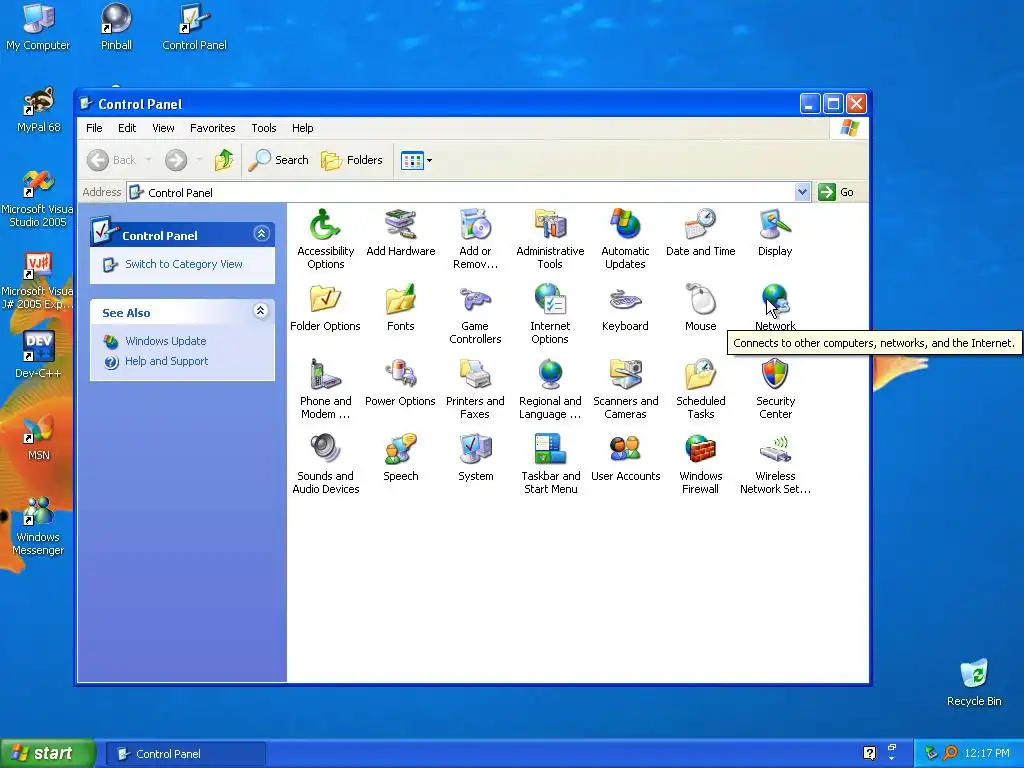Go up one level with Up button
This screenshot has width=1024, height=768.
tap(224, 160)
